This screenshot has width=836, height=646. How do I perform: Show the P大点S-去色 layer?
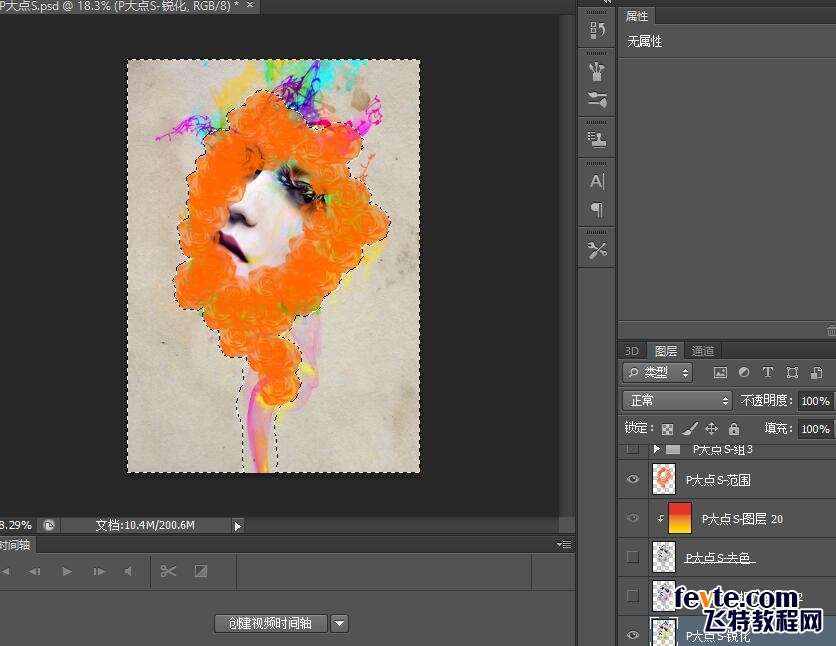click(x=632, y=556)
